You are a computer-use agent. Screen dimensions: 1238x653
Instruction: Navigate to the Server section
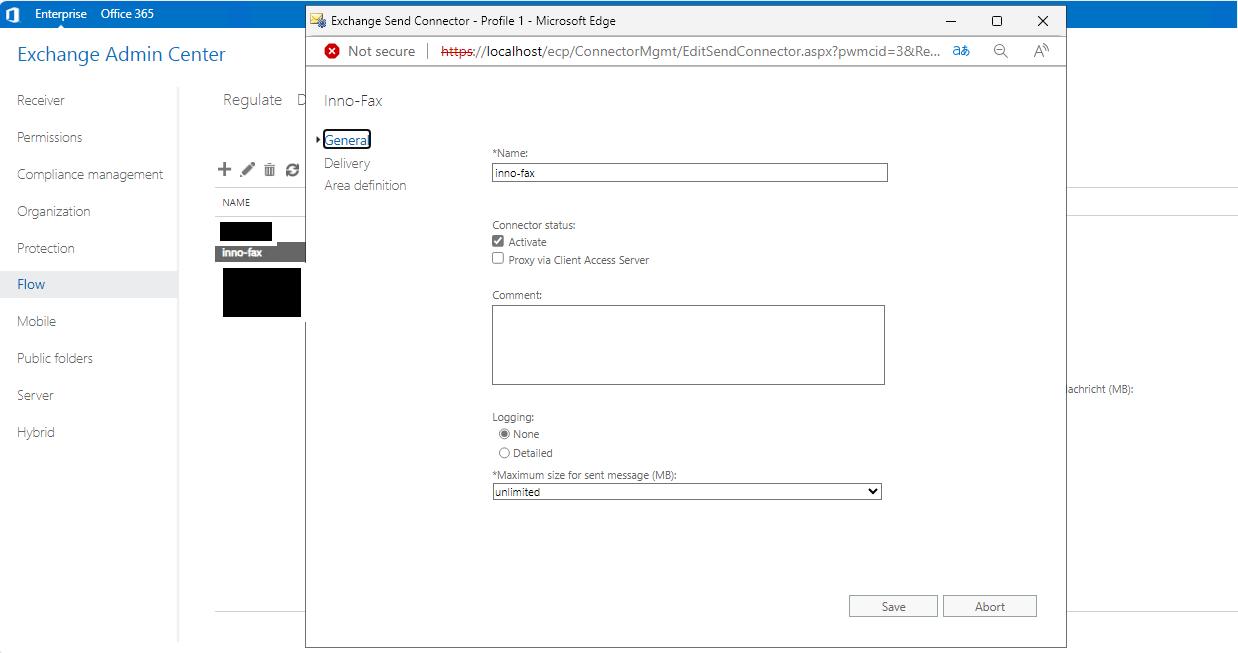click(35, 395)
